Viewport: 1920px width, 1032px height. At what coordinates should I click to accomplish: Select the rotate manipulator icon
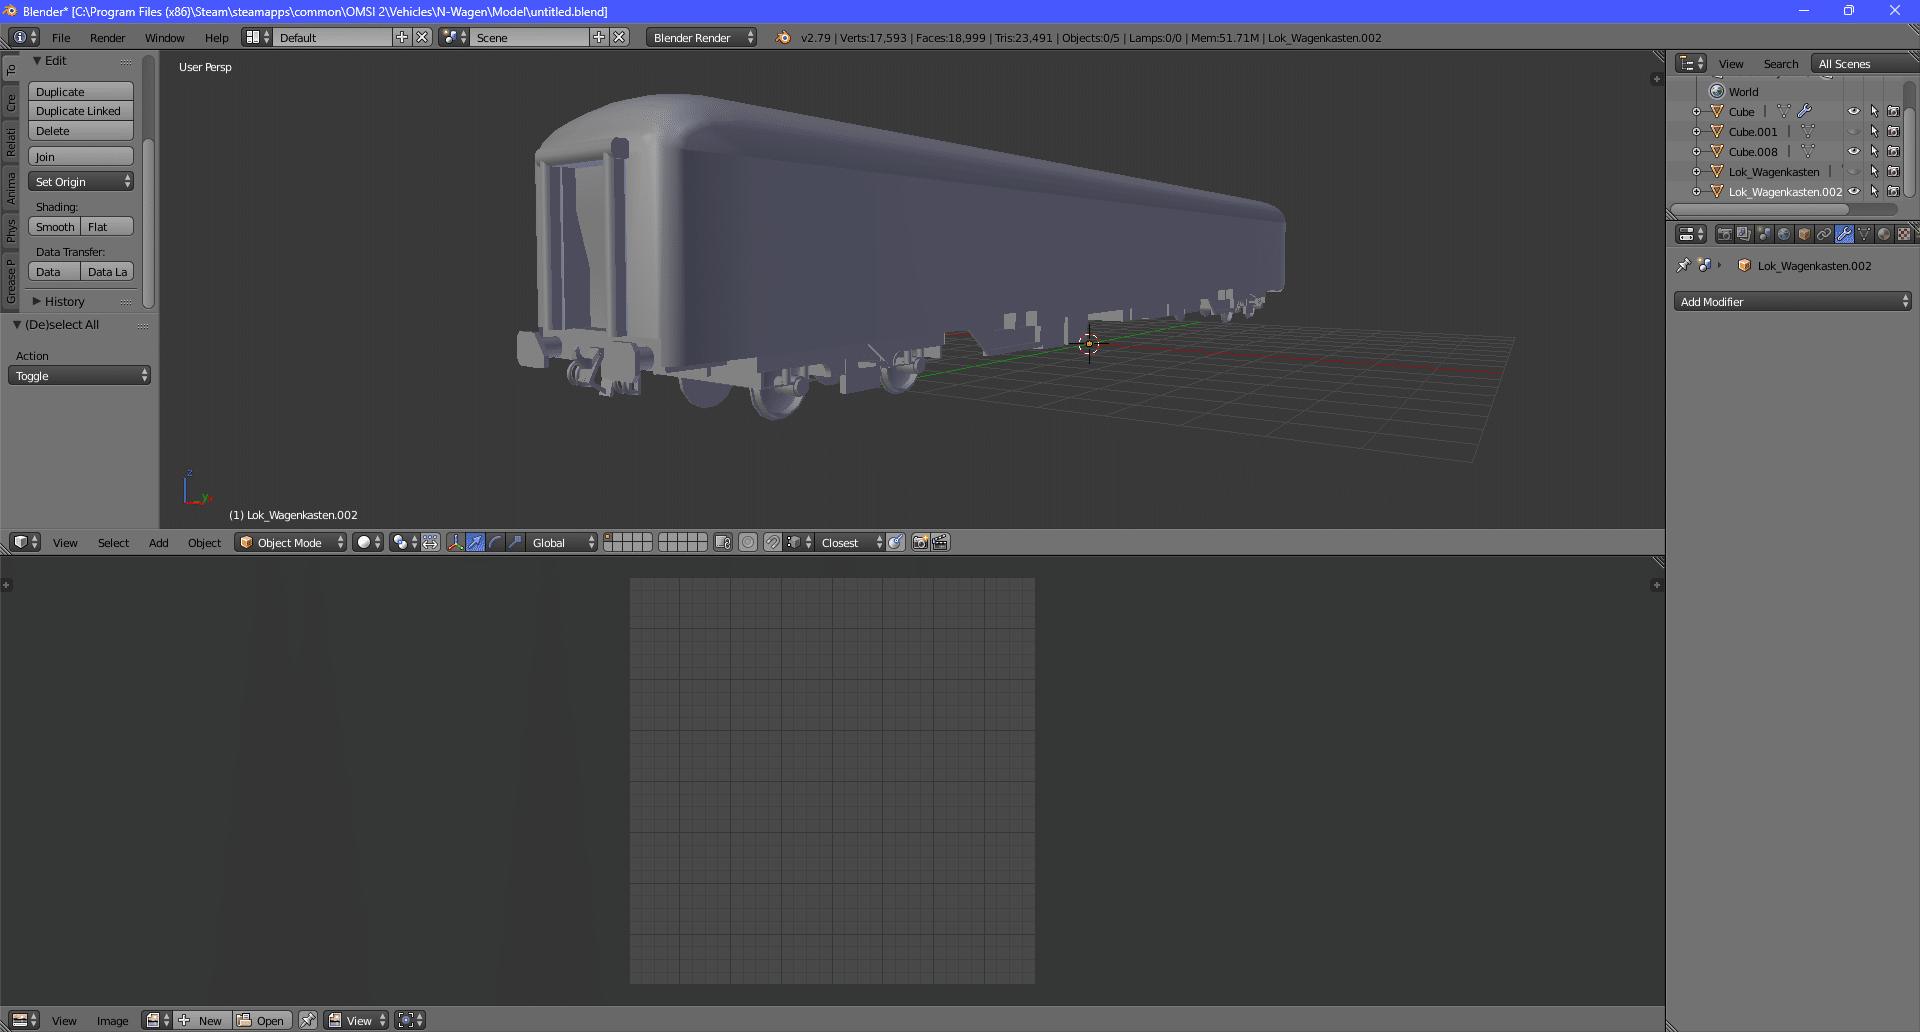pyautogui.click(x=495, y=542)
